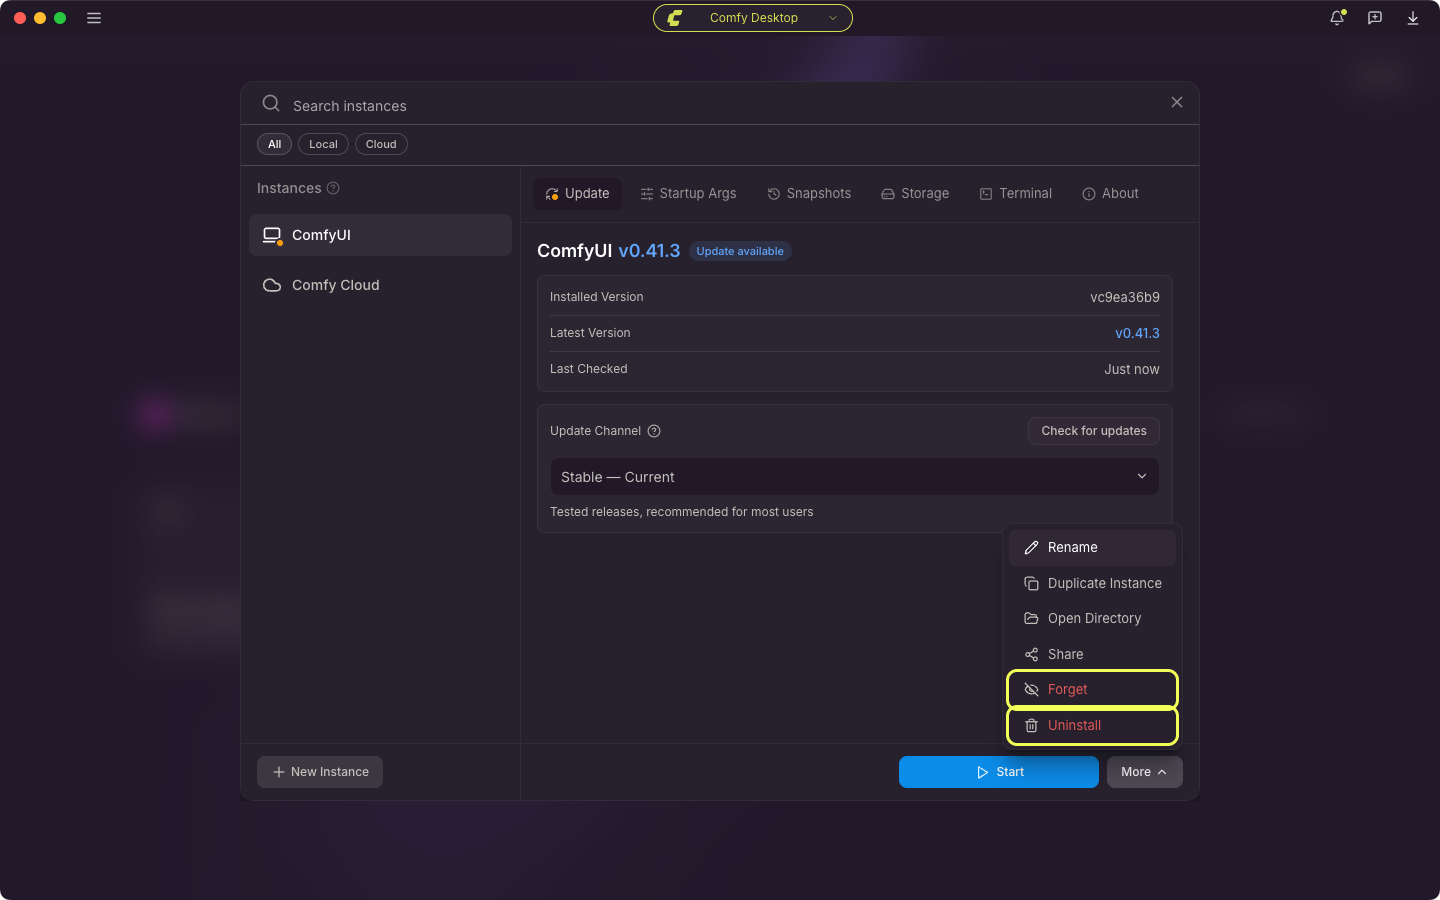
Task: Create a New Instance
Action: click(x=320, y=772)
